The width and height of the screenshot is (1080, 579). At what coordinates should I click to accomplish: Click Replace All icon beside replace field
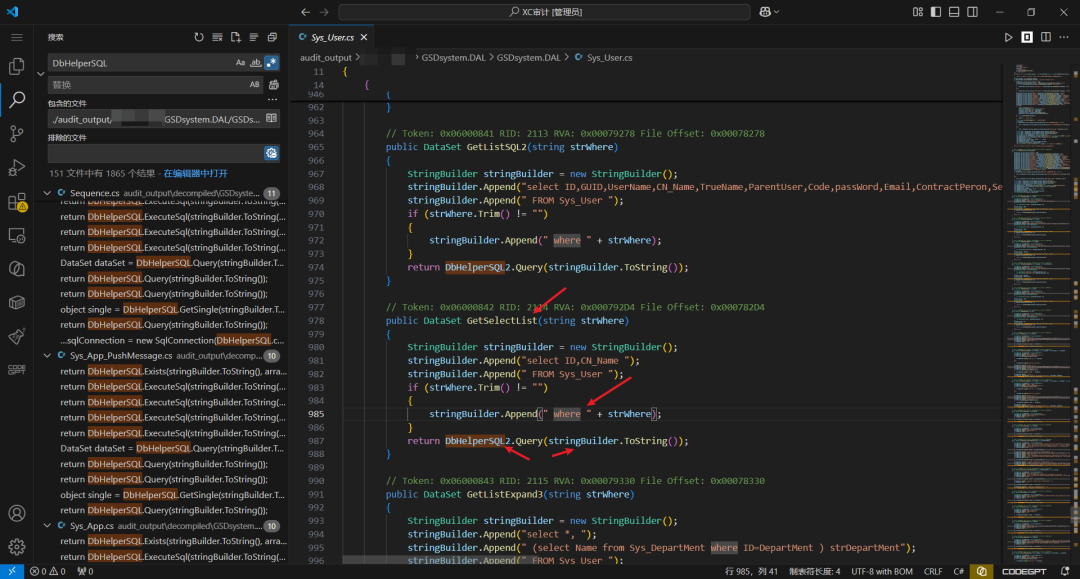273,85
